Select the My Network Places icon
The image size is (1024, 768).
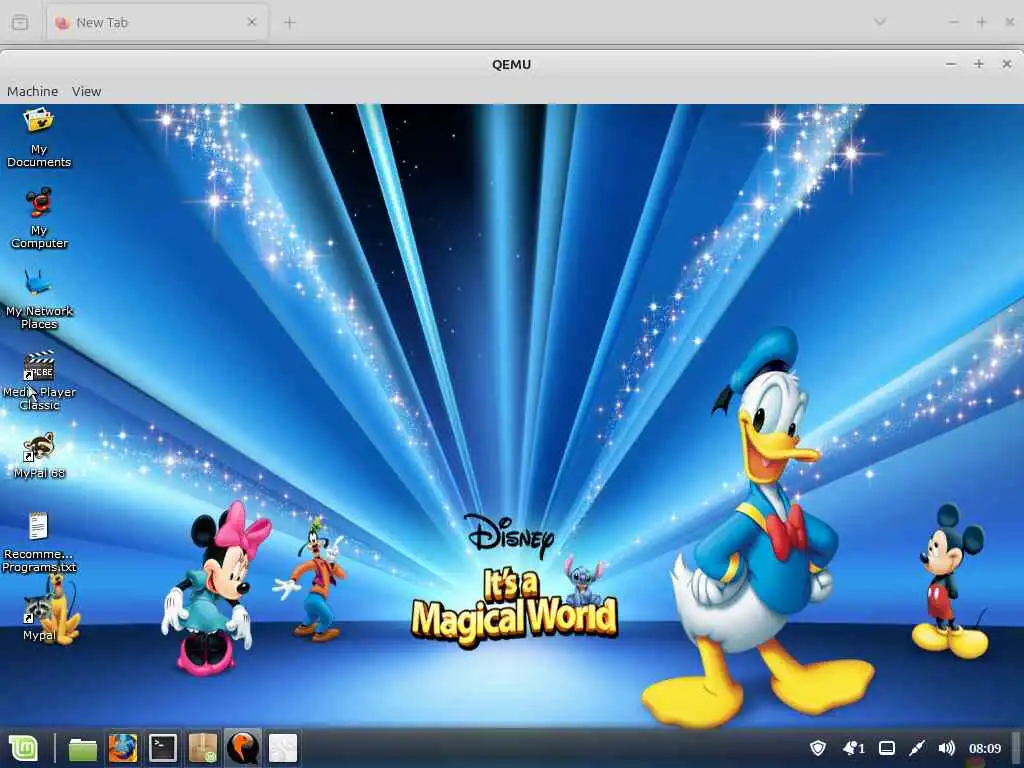[x=39, y=299]
